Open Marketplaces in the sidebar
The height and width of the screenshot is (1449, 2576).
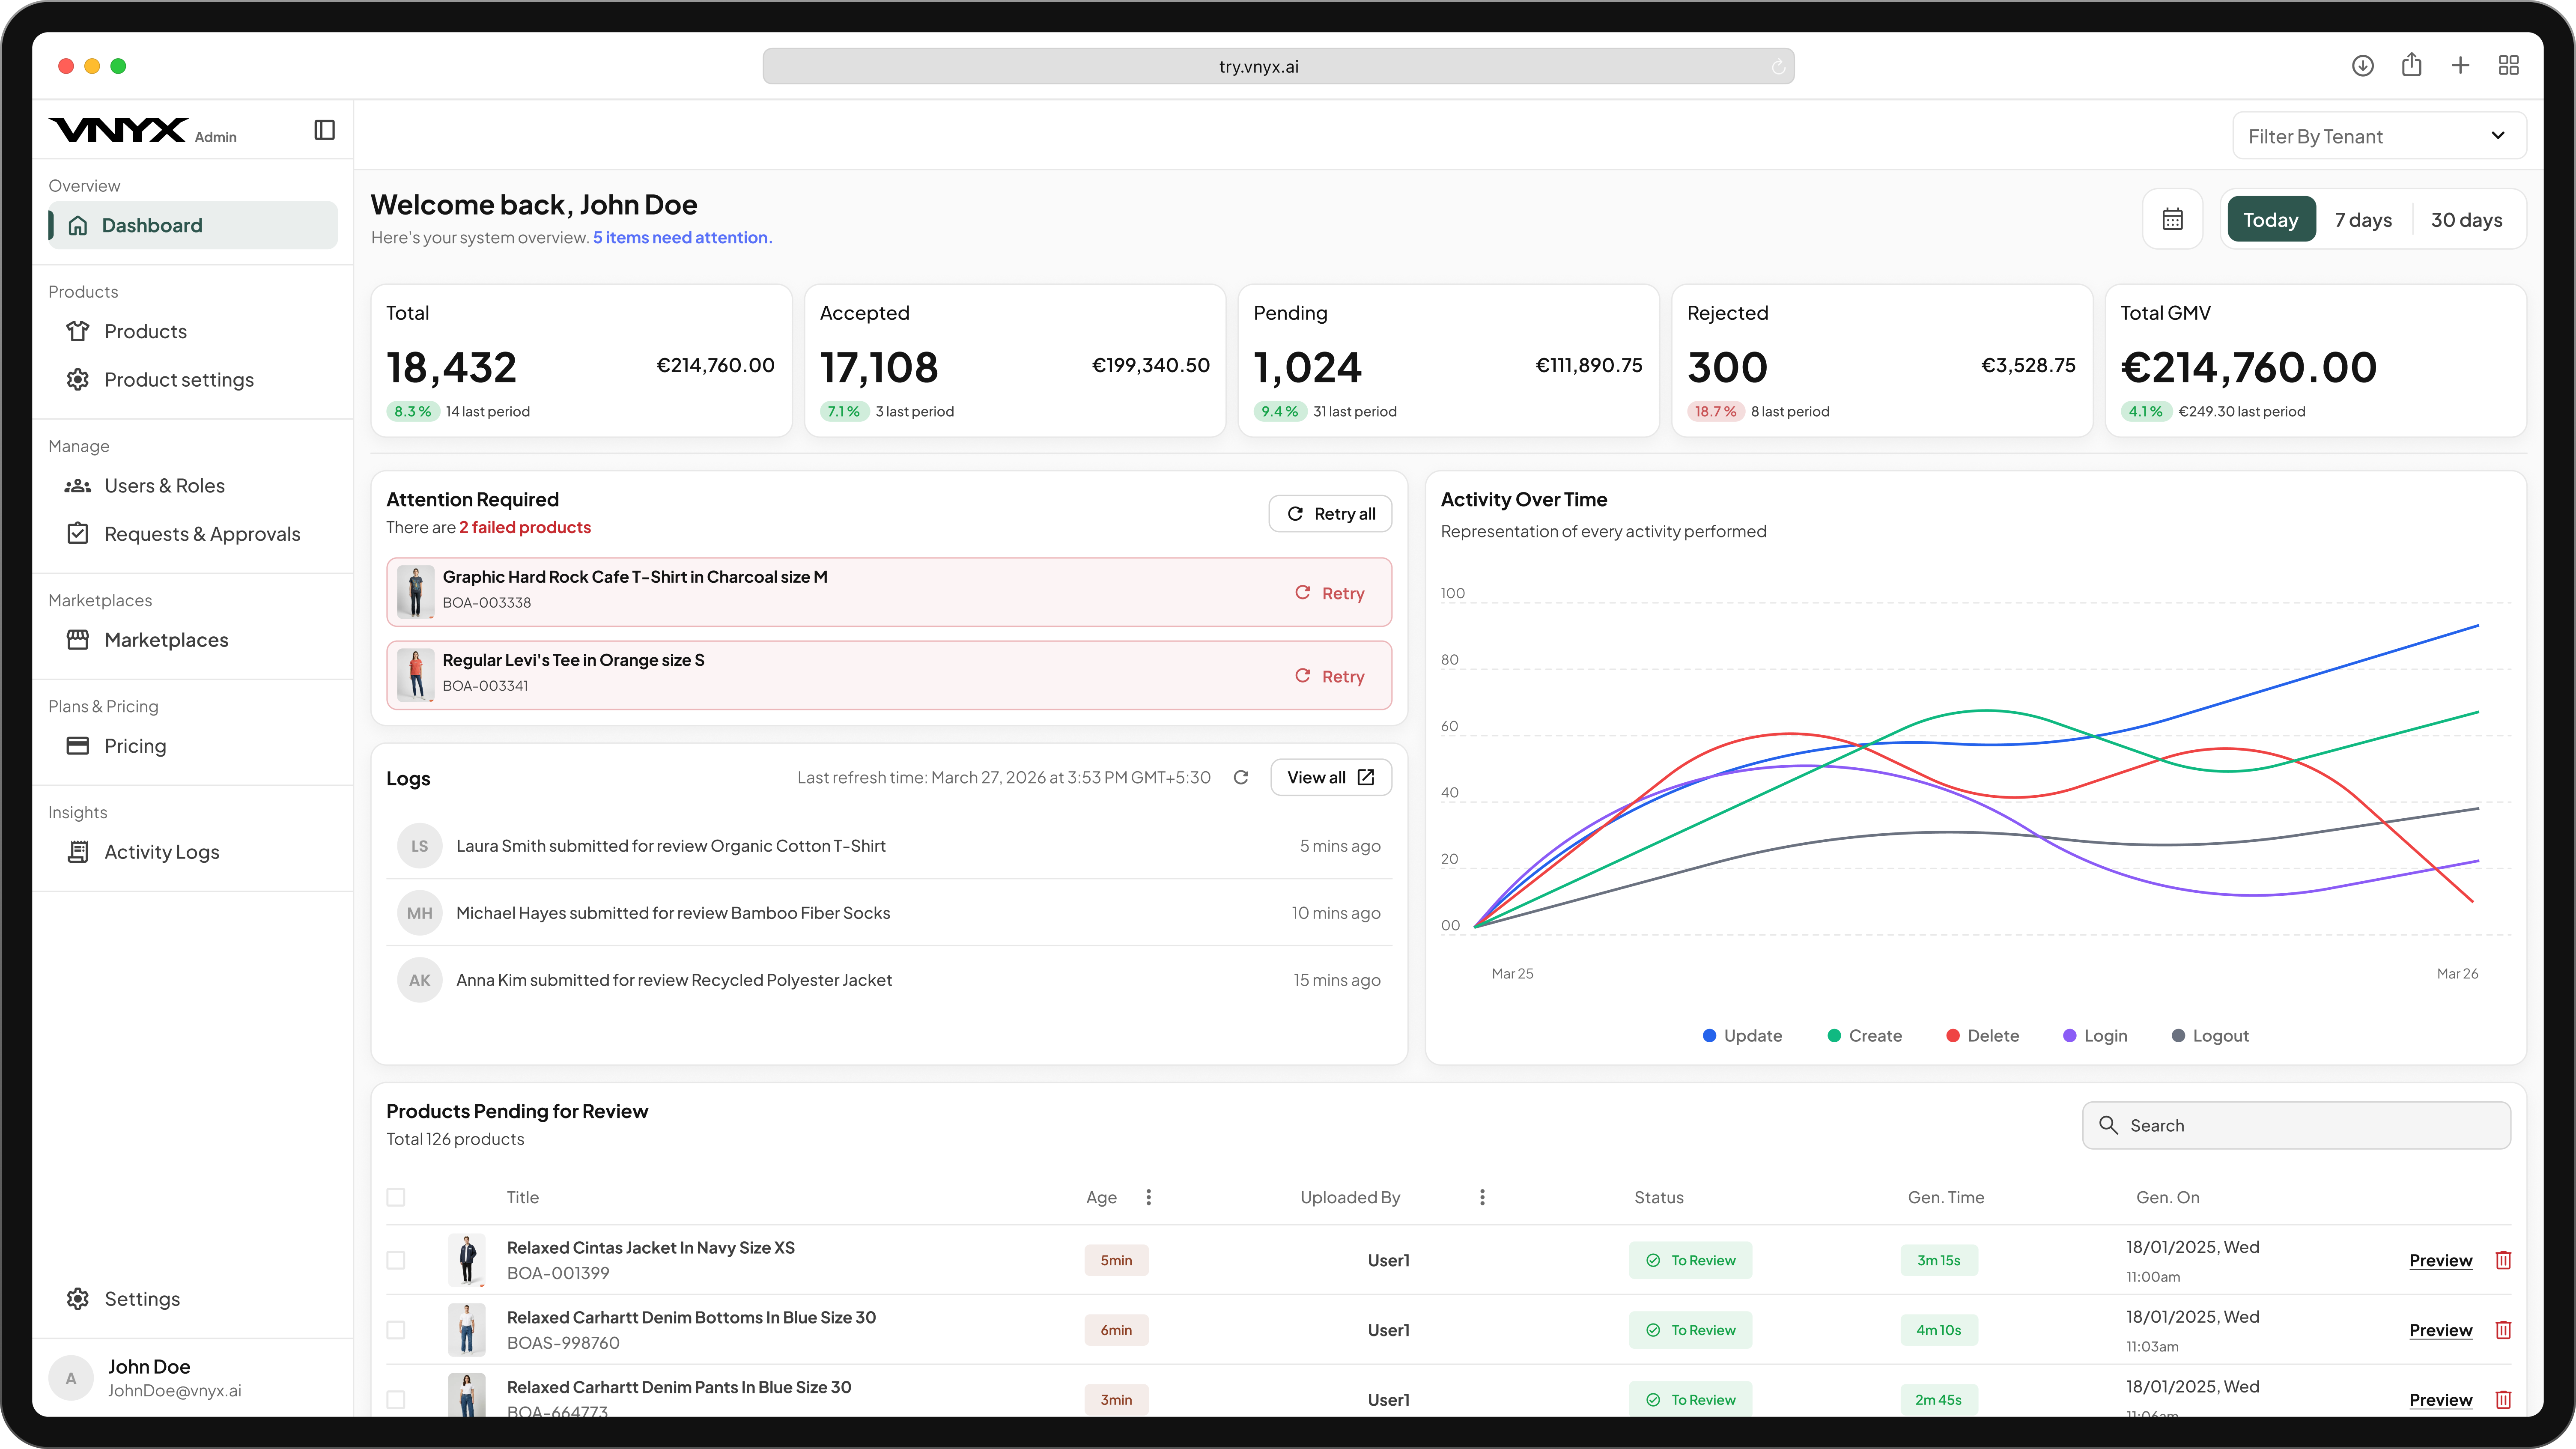pos(193,640)
